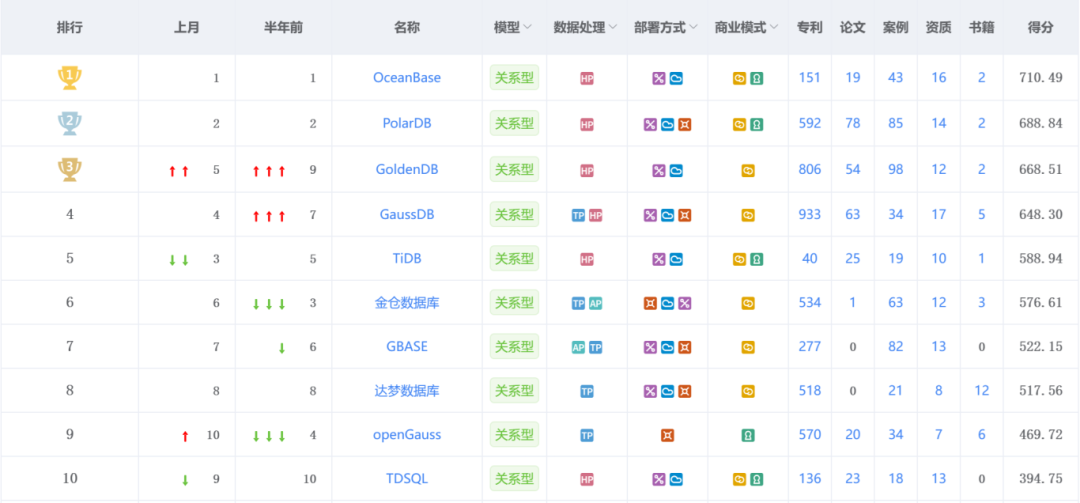The height and width of the screenshot is (503, 1080).
Task: Click the green business-model icon for OceanBase
Action: pyautogui.click(x=756, y=79)
